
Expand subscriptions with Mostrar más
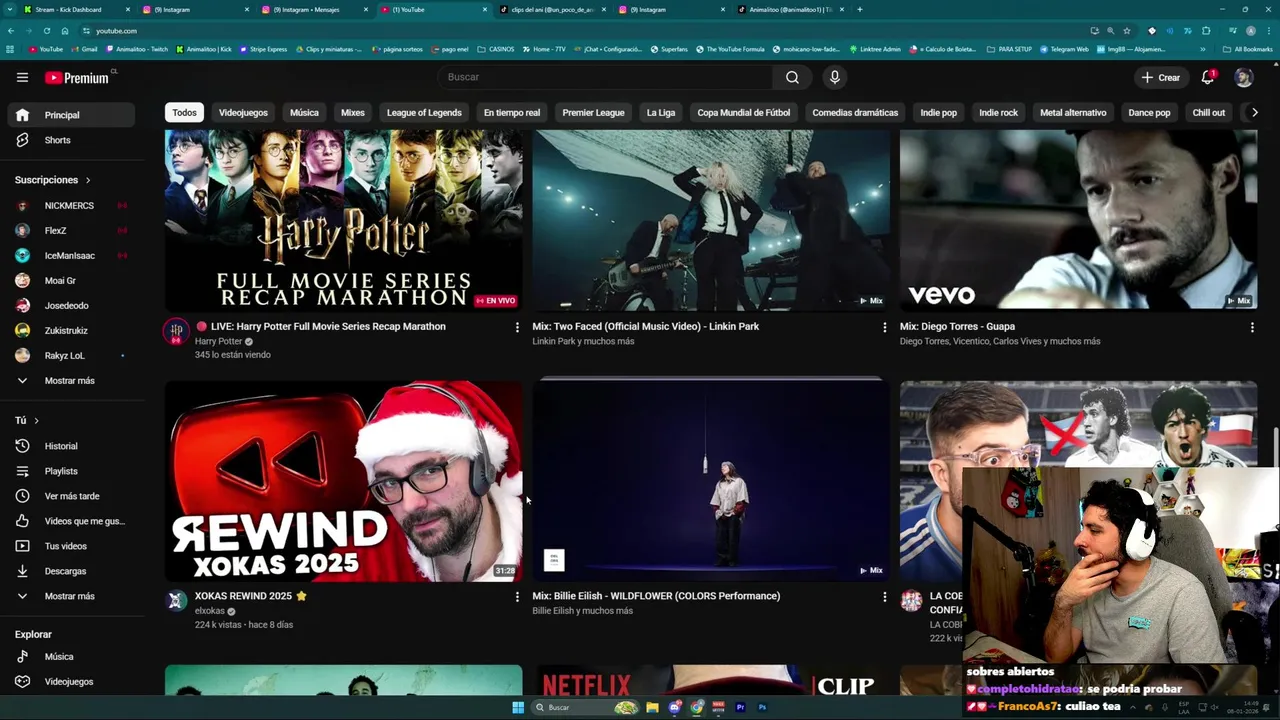[70, 381]
